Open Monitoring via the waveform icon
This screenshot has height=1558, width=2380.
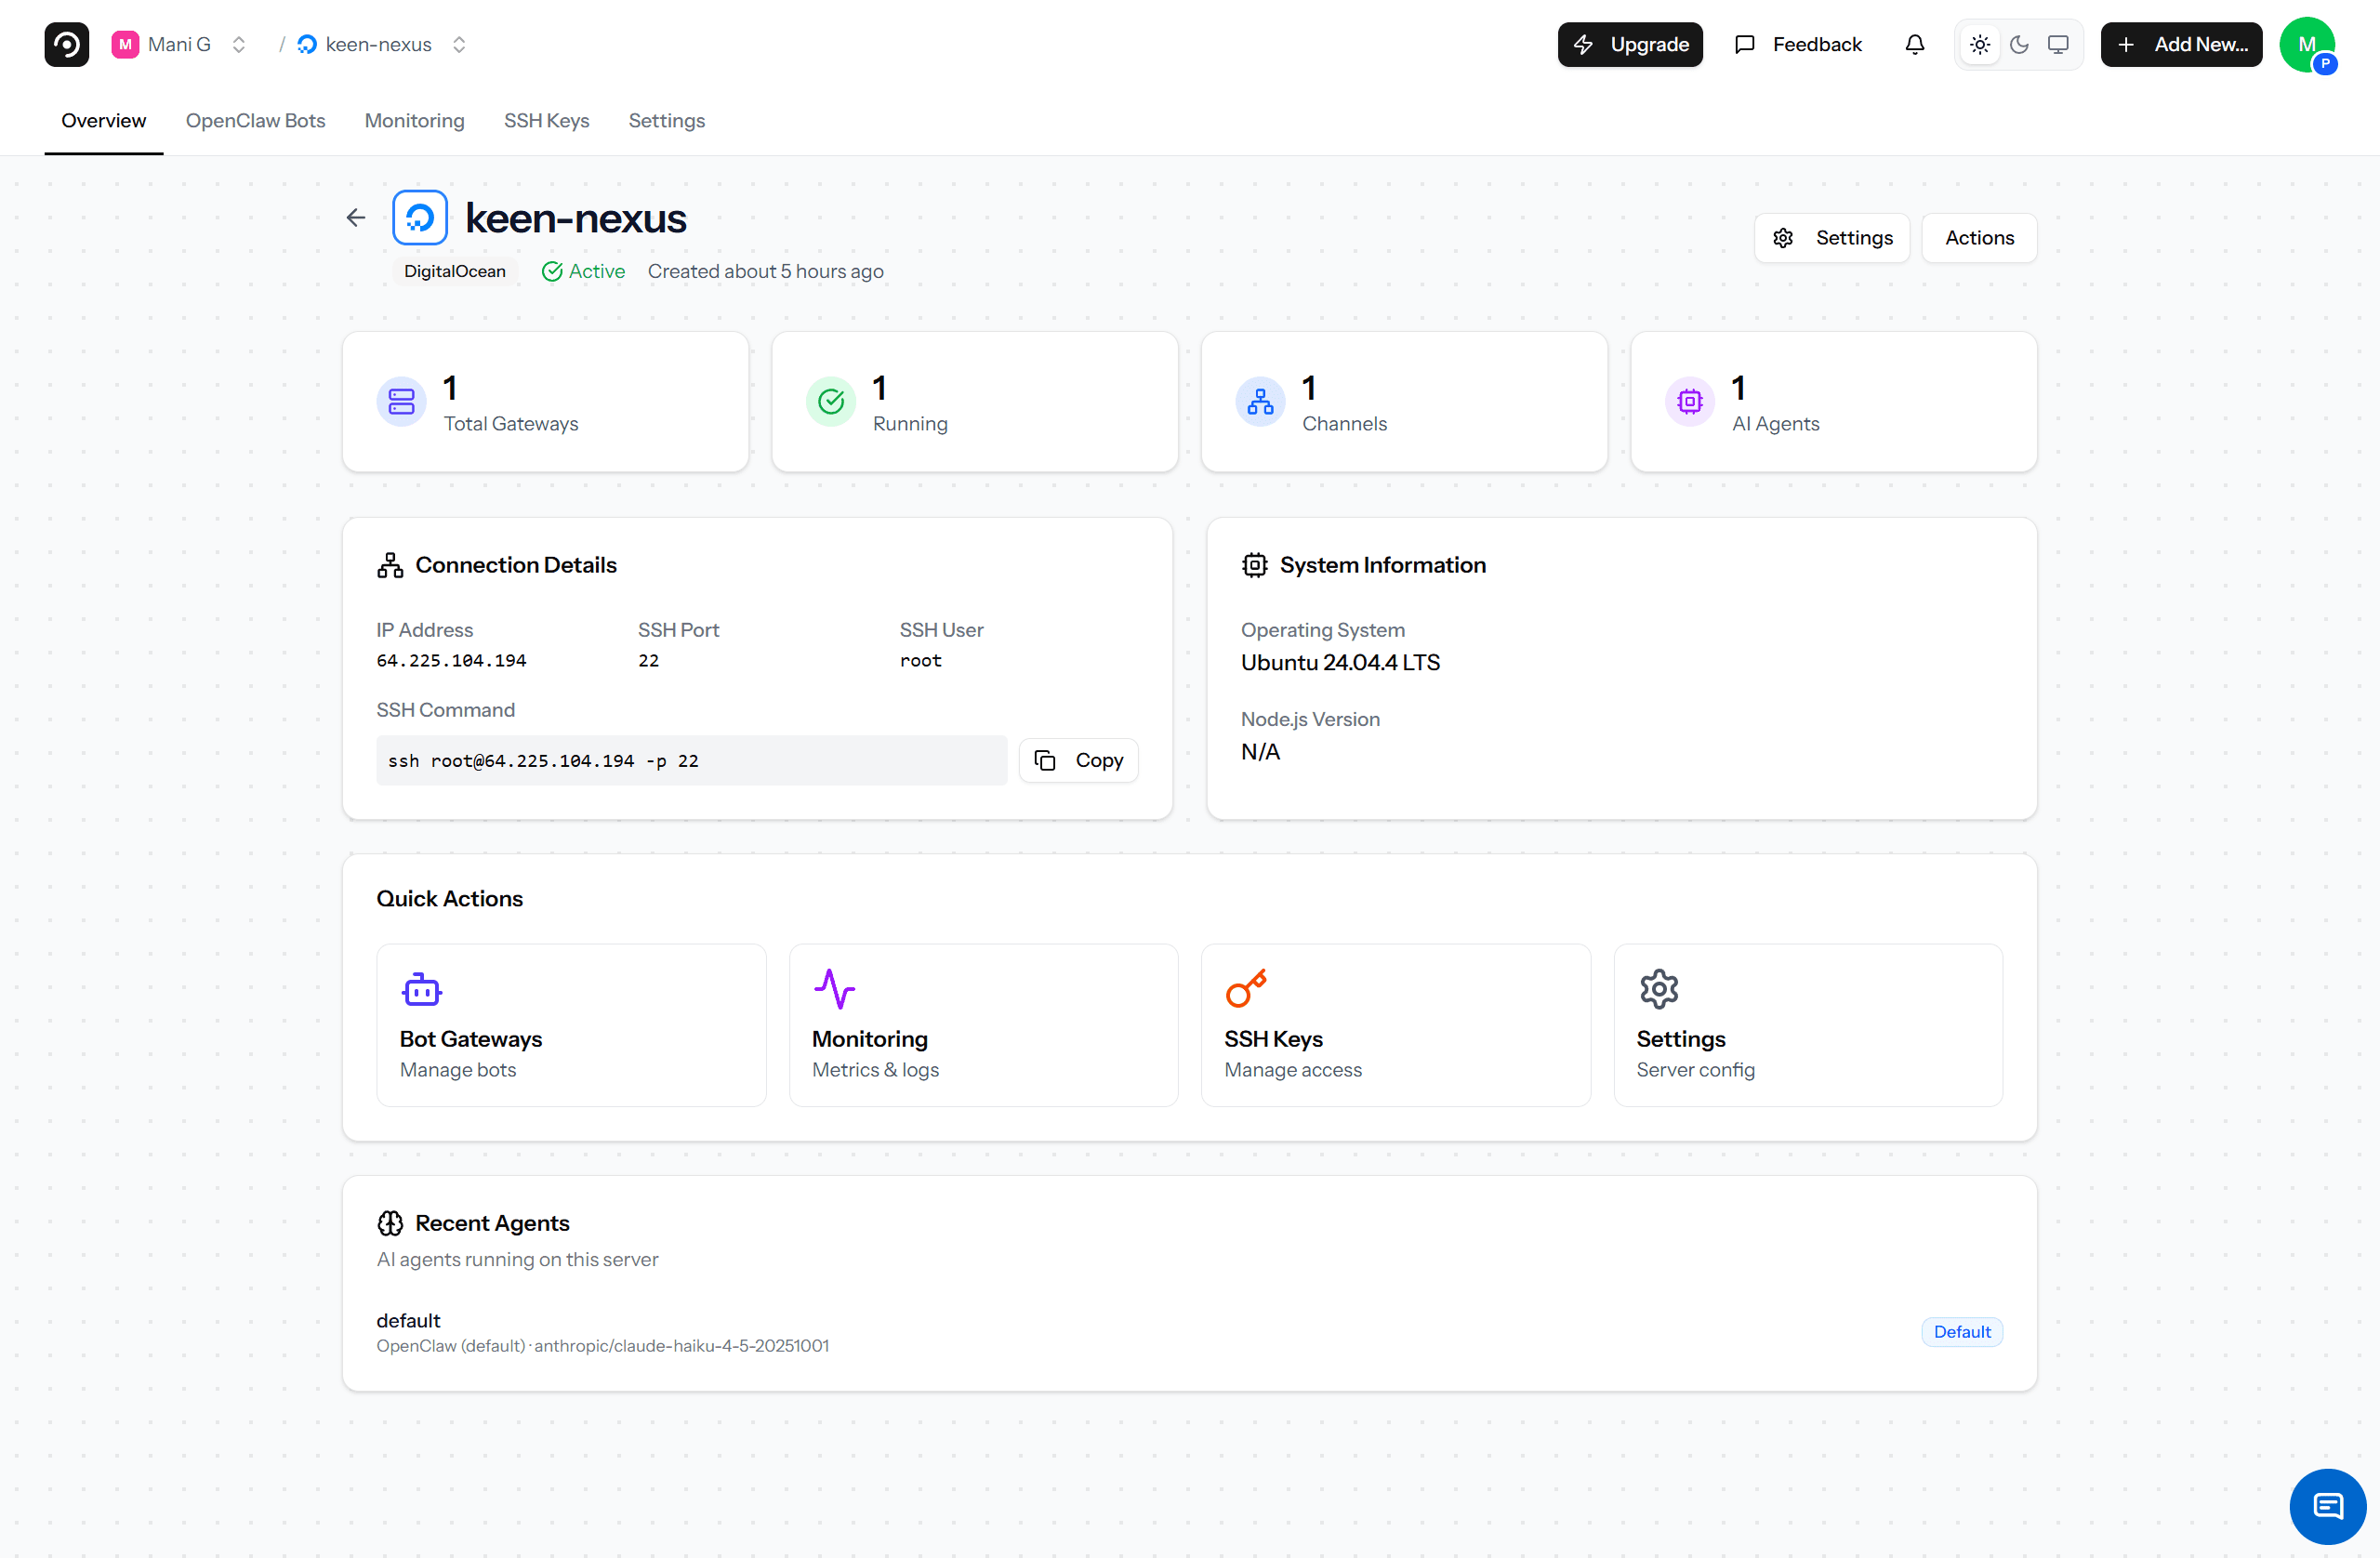(x=836, y=988)
